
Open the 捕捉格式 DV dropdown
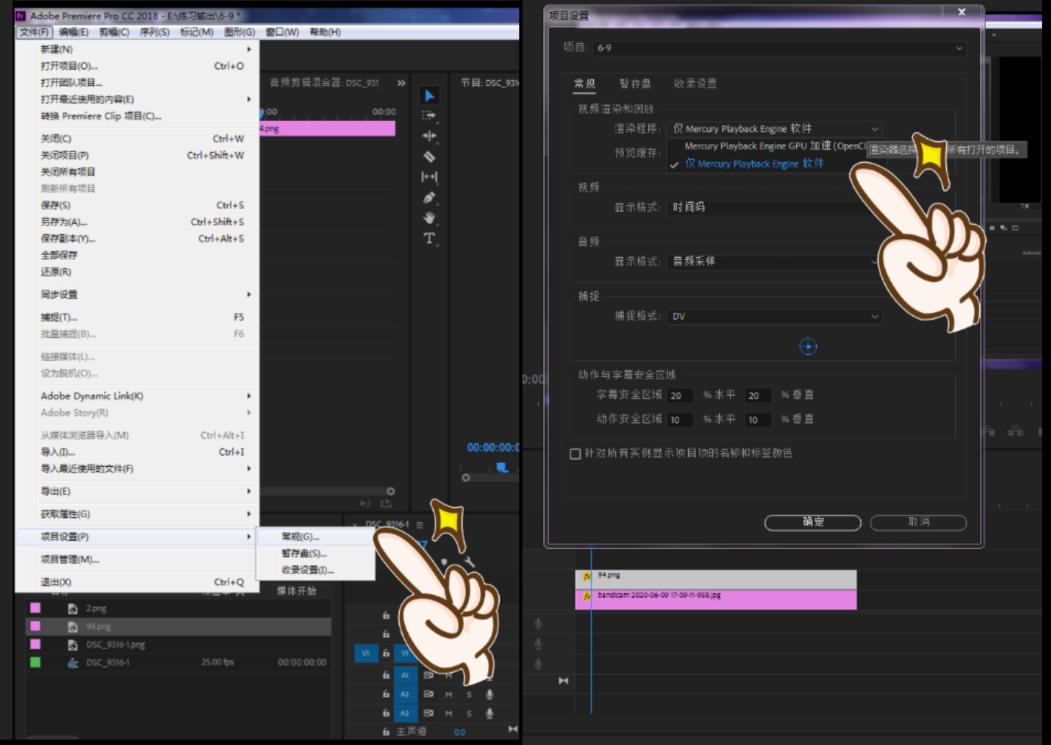coord(776,316)
